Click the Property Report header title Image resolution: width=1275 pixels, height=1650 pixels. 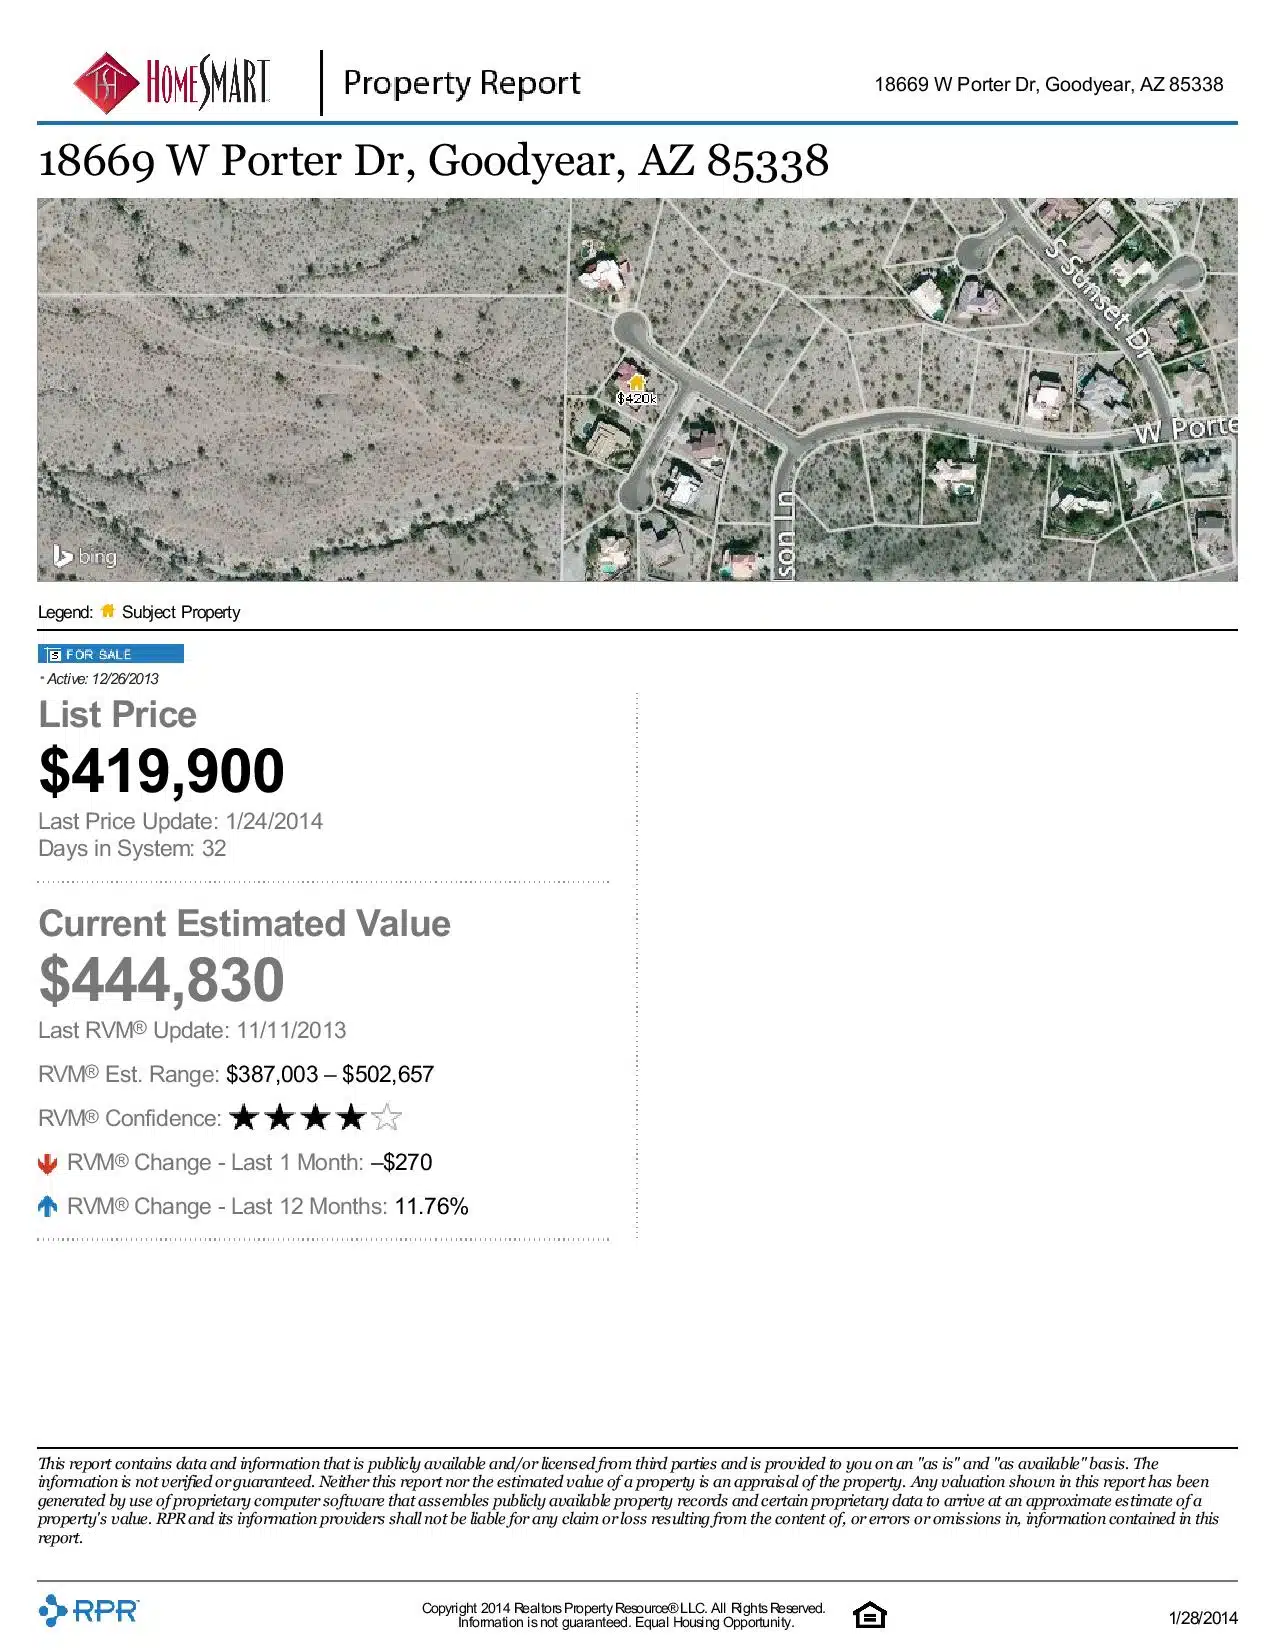pyautogui.click(x=461, y=83)
